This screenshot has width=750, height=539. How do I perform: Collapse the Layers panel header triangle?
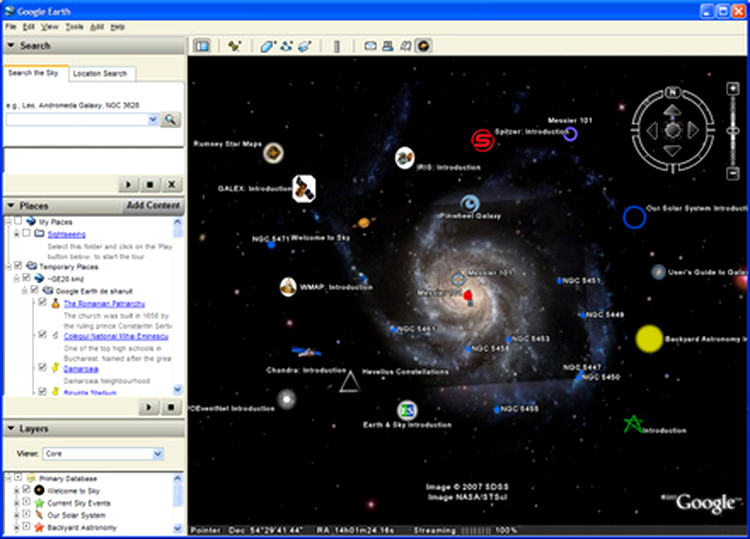click(x=11, y=429)
